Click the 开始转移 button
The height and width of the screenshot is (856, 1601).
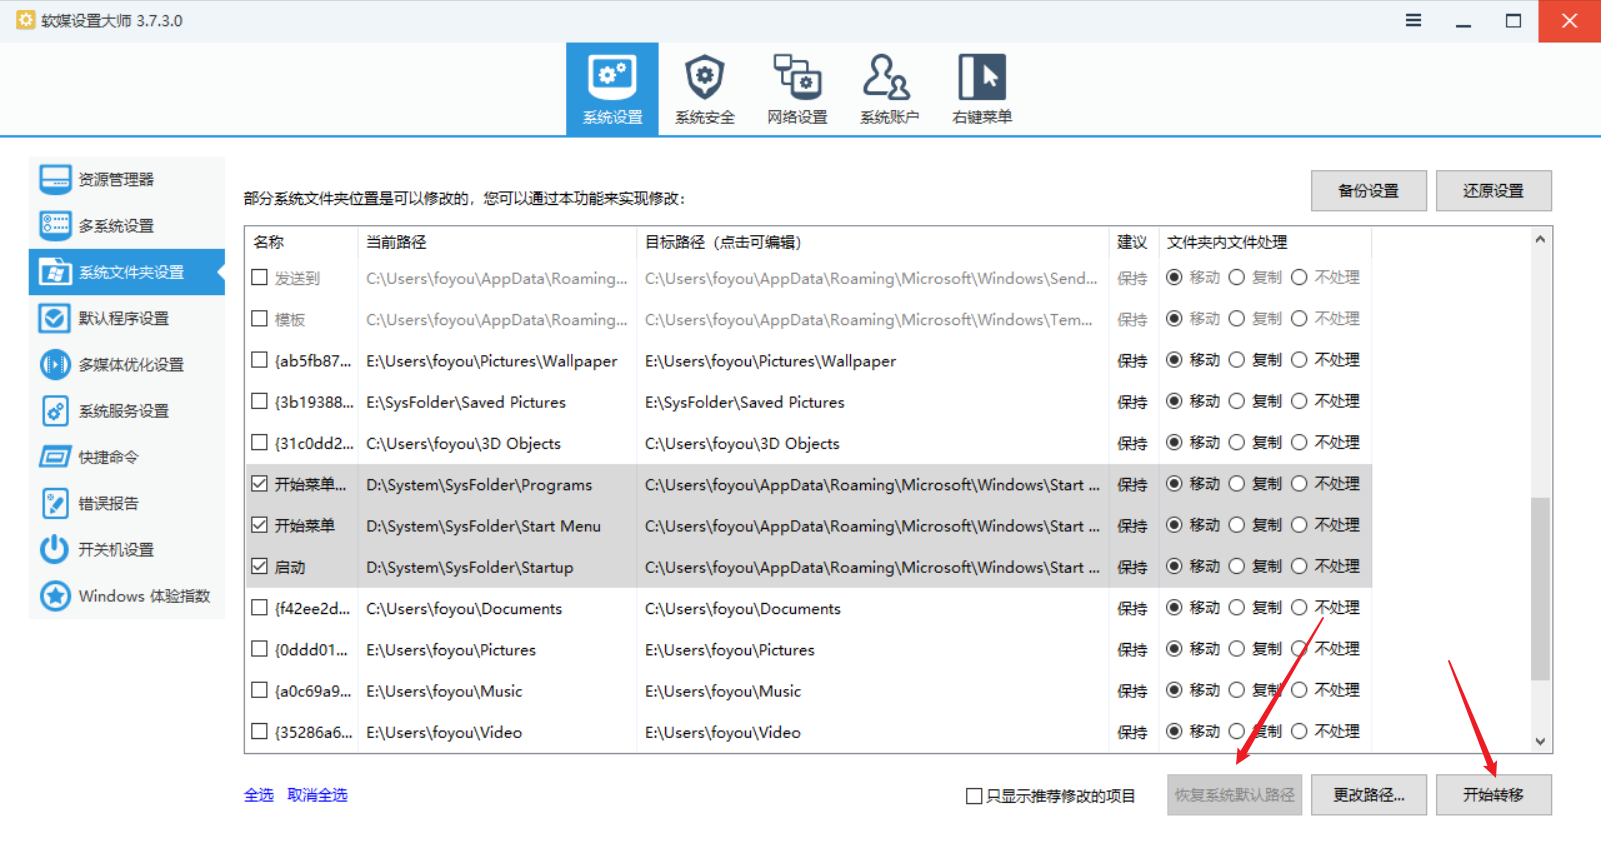[x=1493, y=795]
